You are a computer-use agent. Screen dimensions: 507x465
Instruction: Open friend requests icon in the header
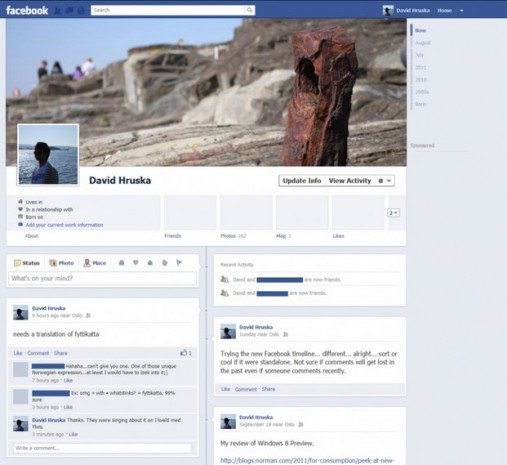coord(58,11)
